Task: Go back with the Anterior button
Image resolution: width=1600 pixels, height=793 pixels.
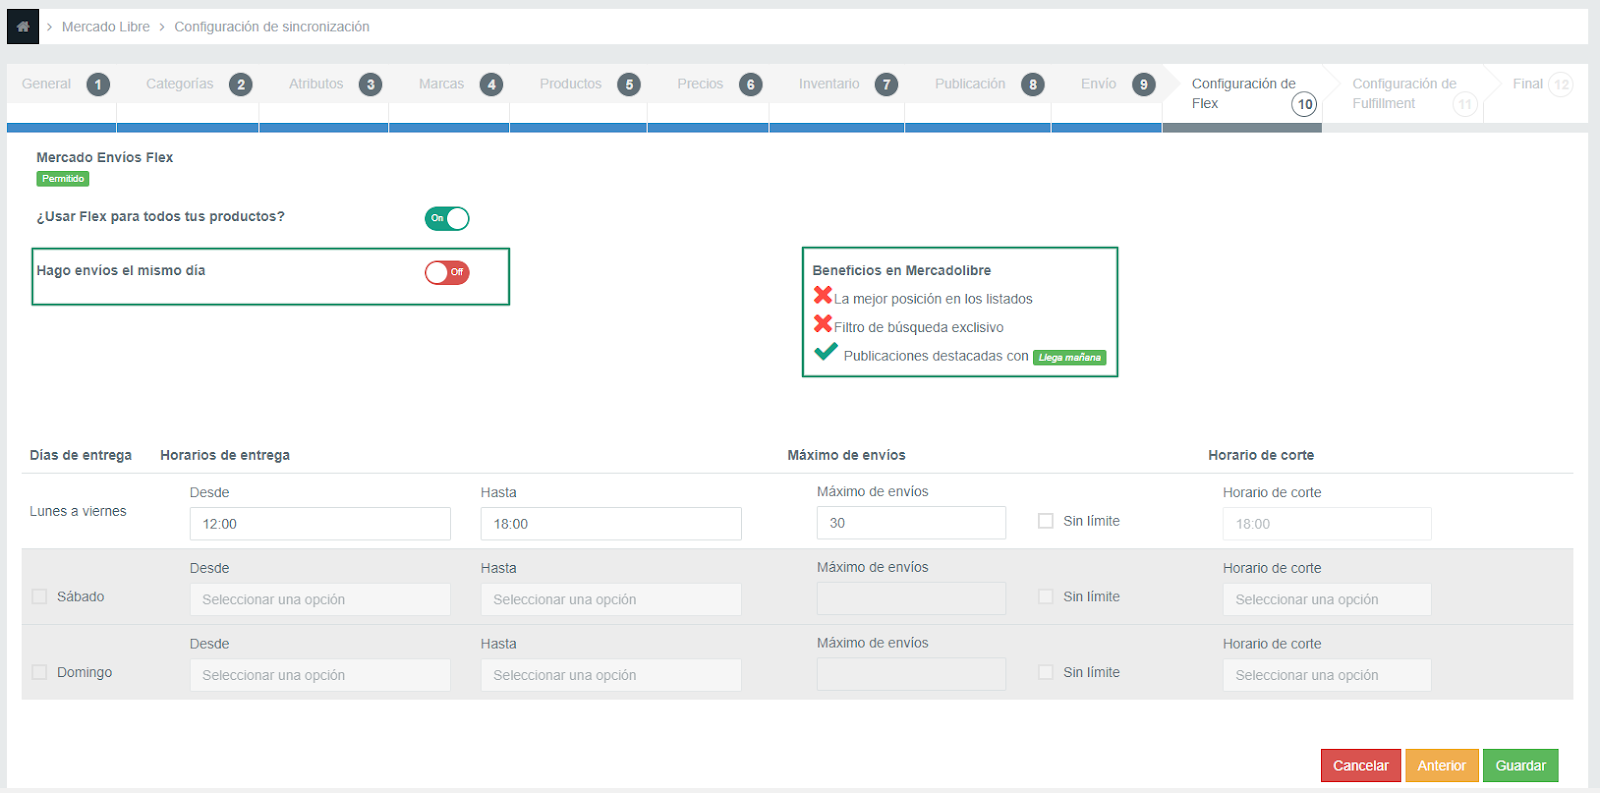Action: 1441,766
